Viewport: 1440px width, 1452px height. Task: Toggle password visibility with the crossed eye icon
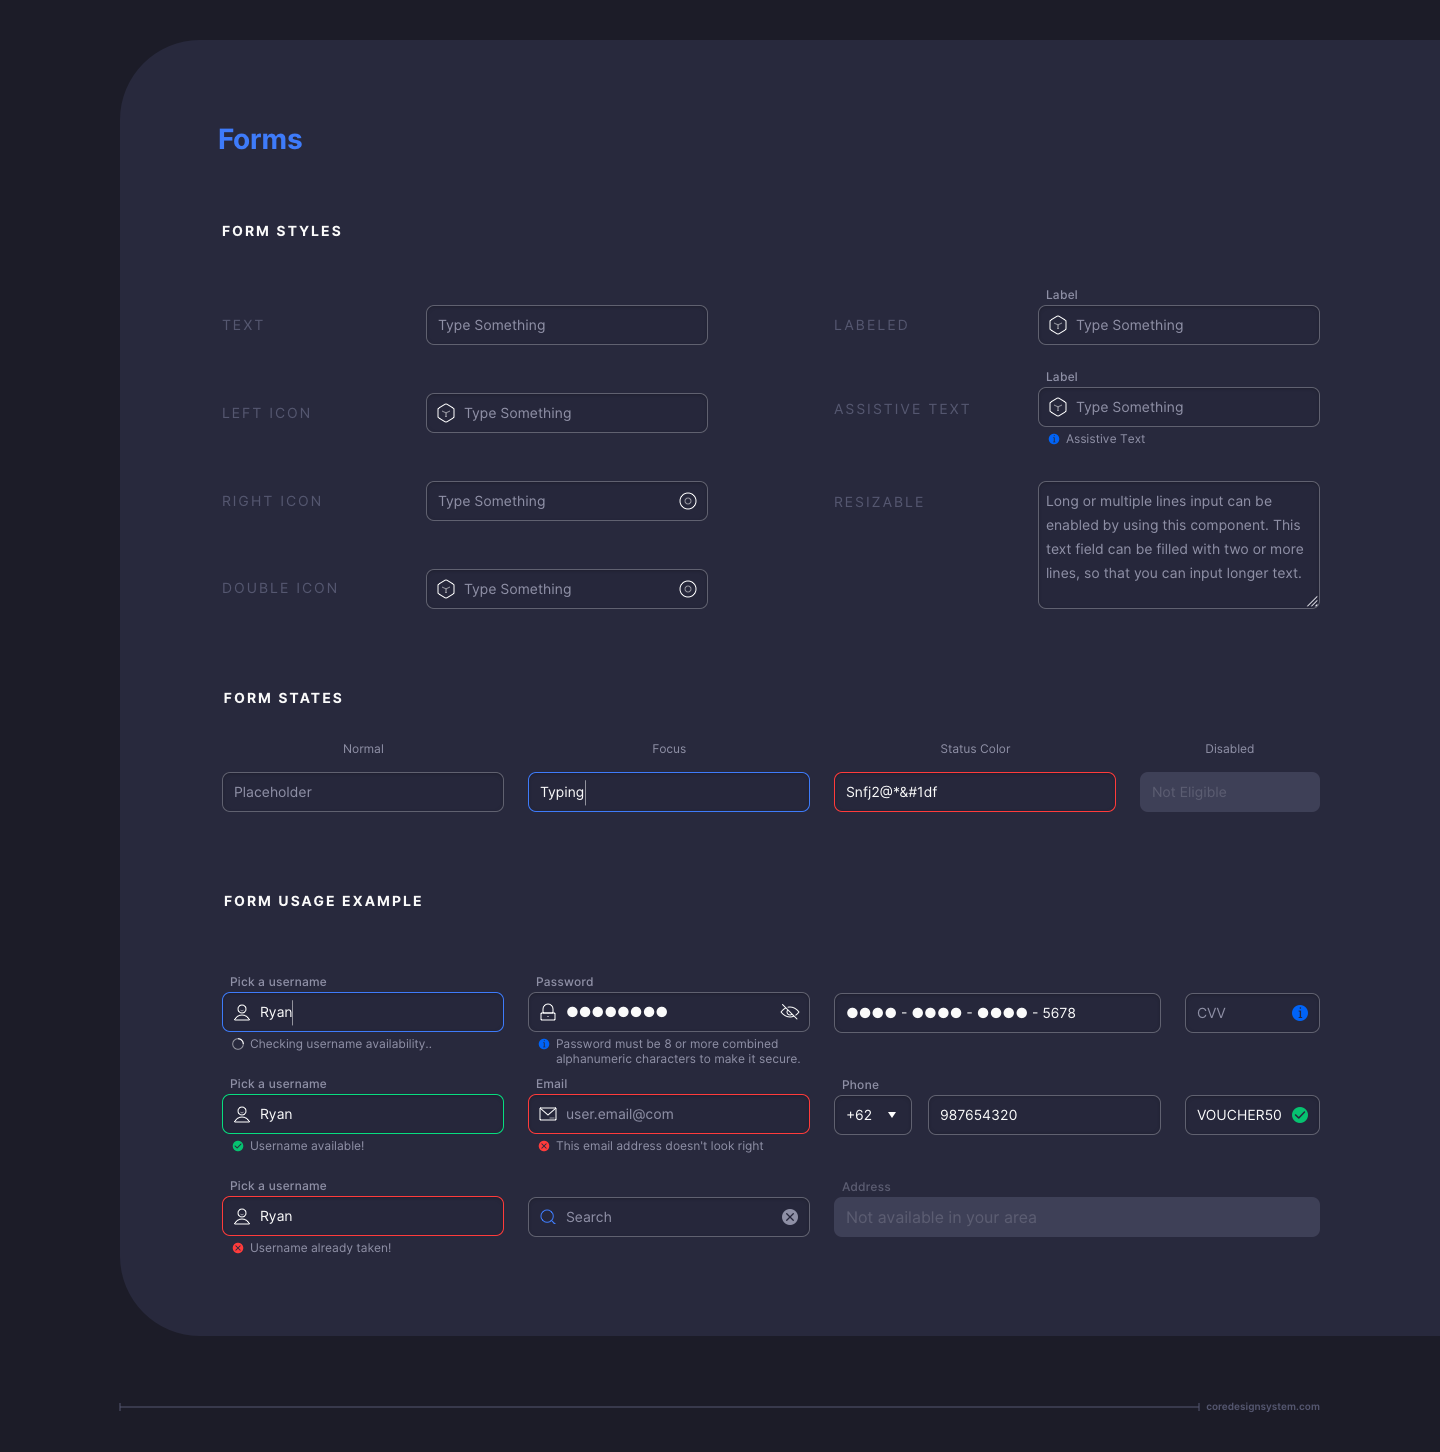(x=790, y=1012)
